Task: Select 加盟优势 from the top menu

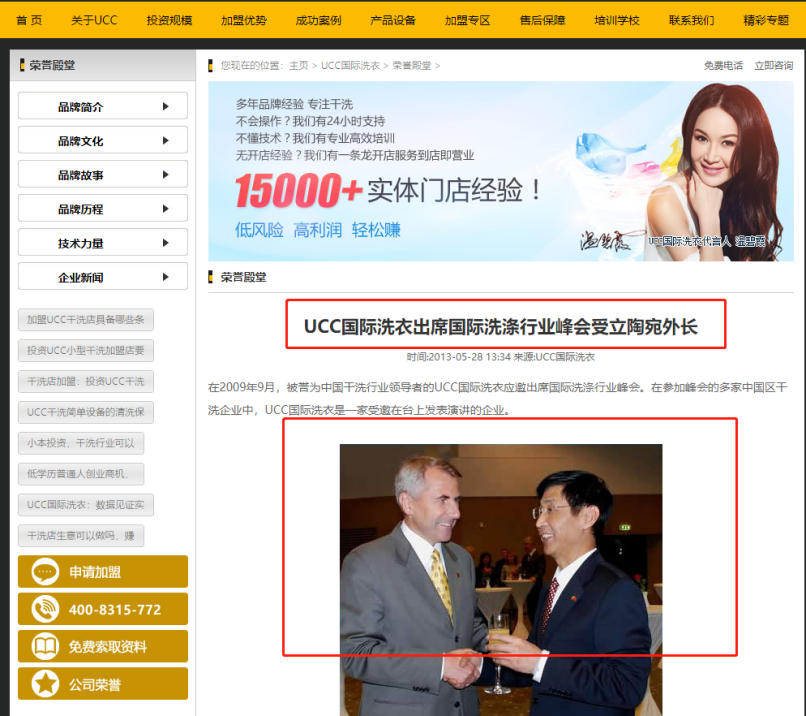Action: click(244, 20)
